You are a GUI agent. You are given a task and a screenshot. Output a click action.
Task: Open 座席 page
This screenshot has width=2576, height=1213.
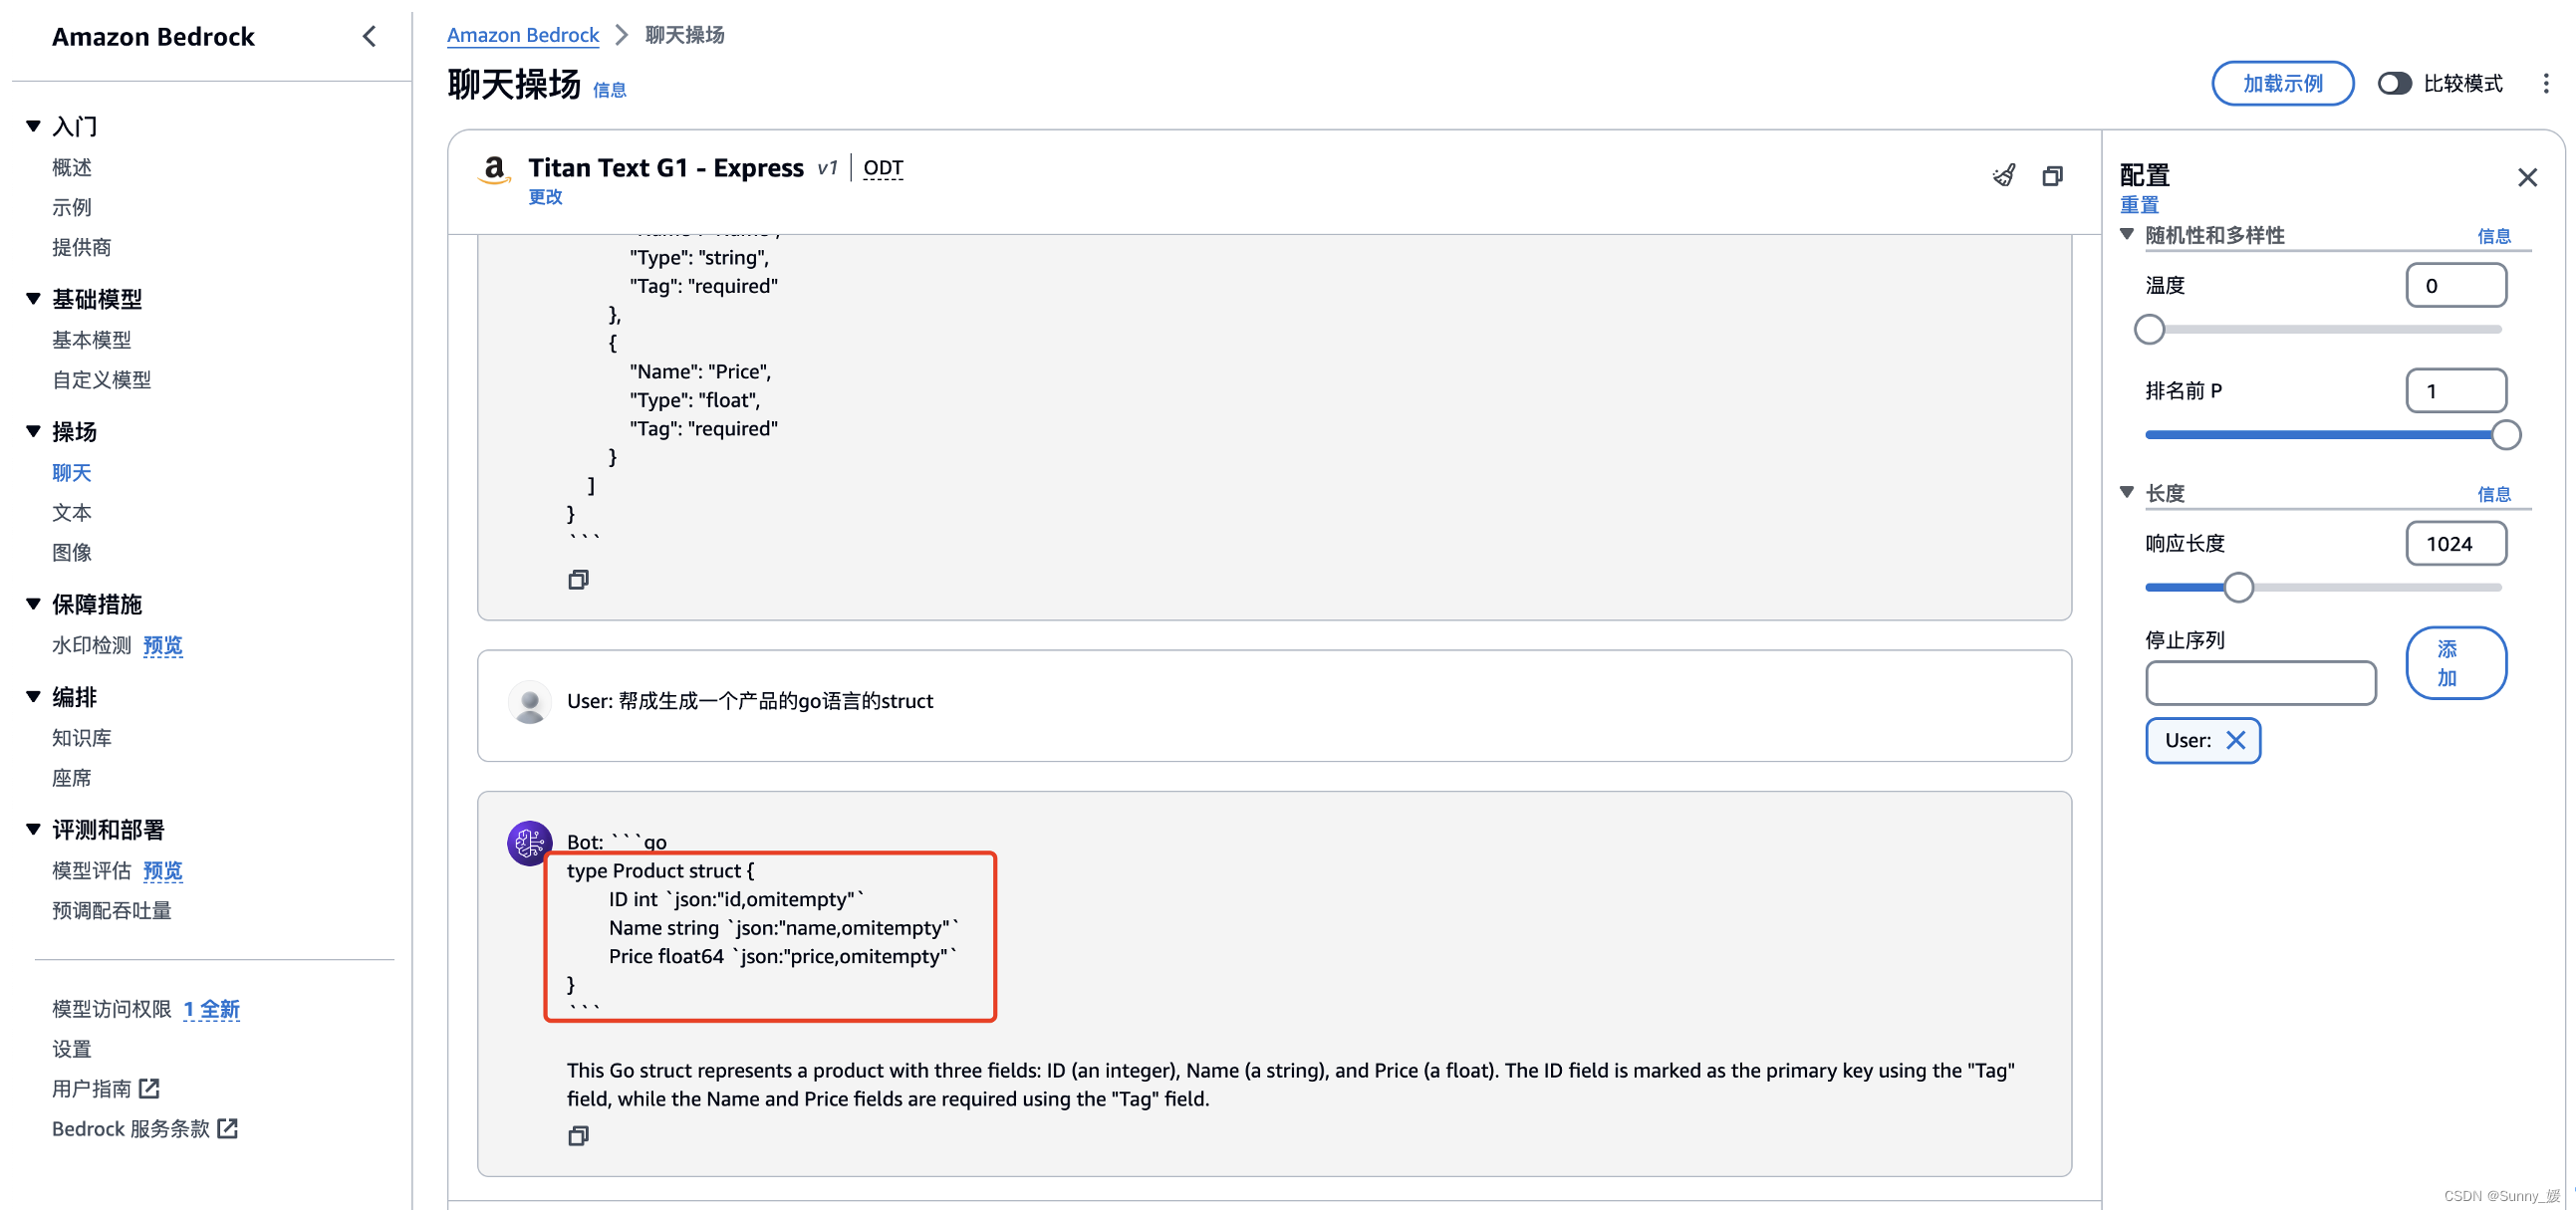tap(72, 778)
